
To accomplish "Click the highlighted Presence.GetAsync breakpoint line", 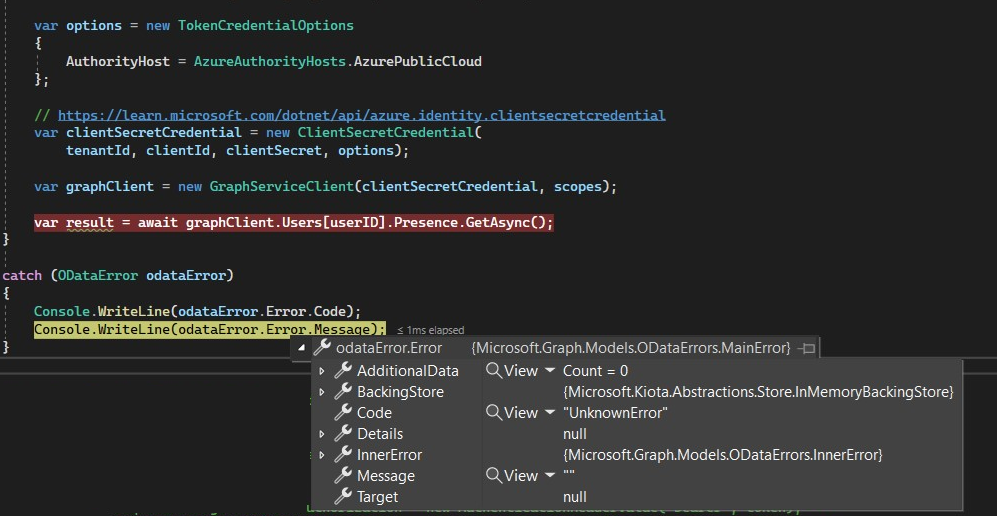I will 294,223.
